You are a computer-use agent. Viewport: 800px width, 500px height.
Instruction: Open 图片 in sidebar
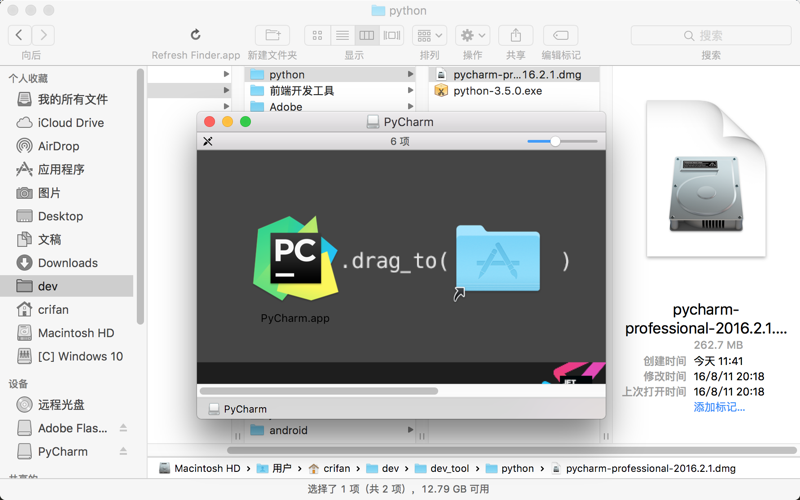pyautogui.click(x=66, y=193)
